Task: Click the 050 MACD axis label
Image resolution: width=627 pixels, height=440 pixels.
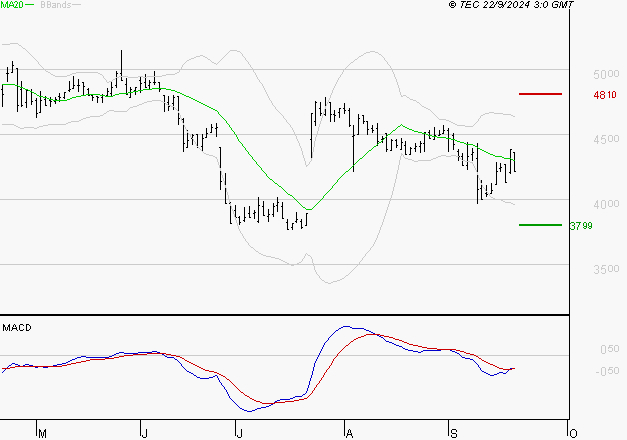Action: click(x=610, y=349)
